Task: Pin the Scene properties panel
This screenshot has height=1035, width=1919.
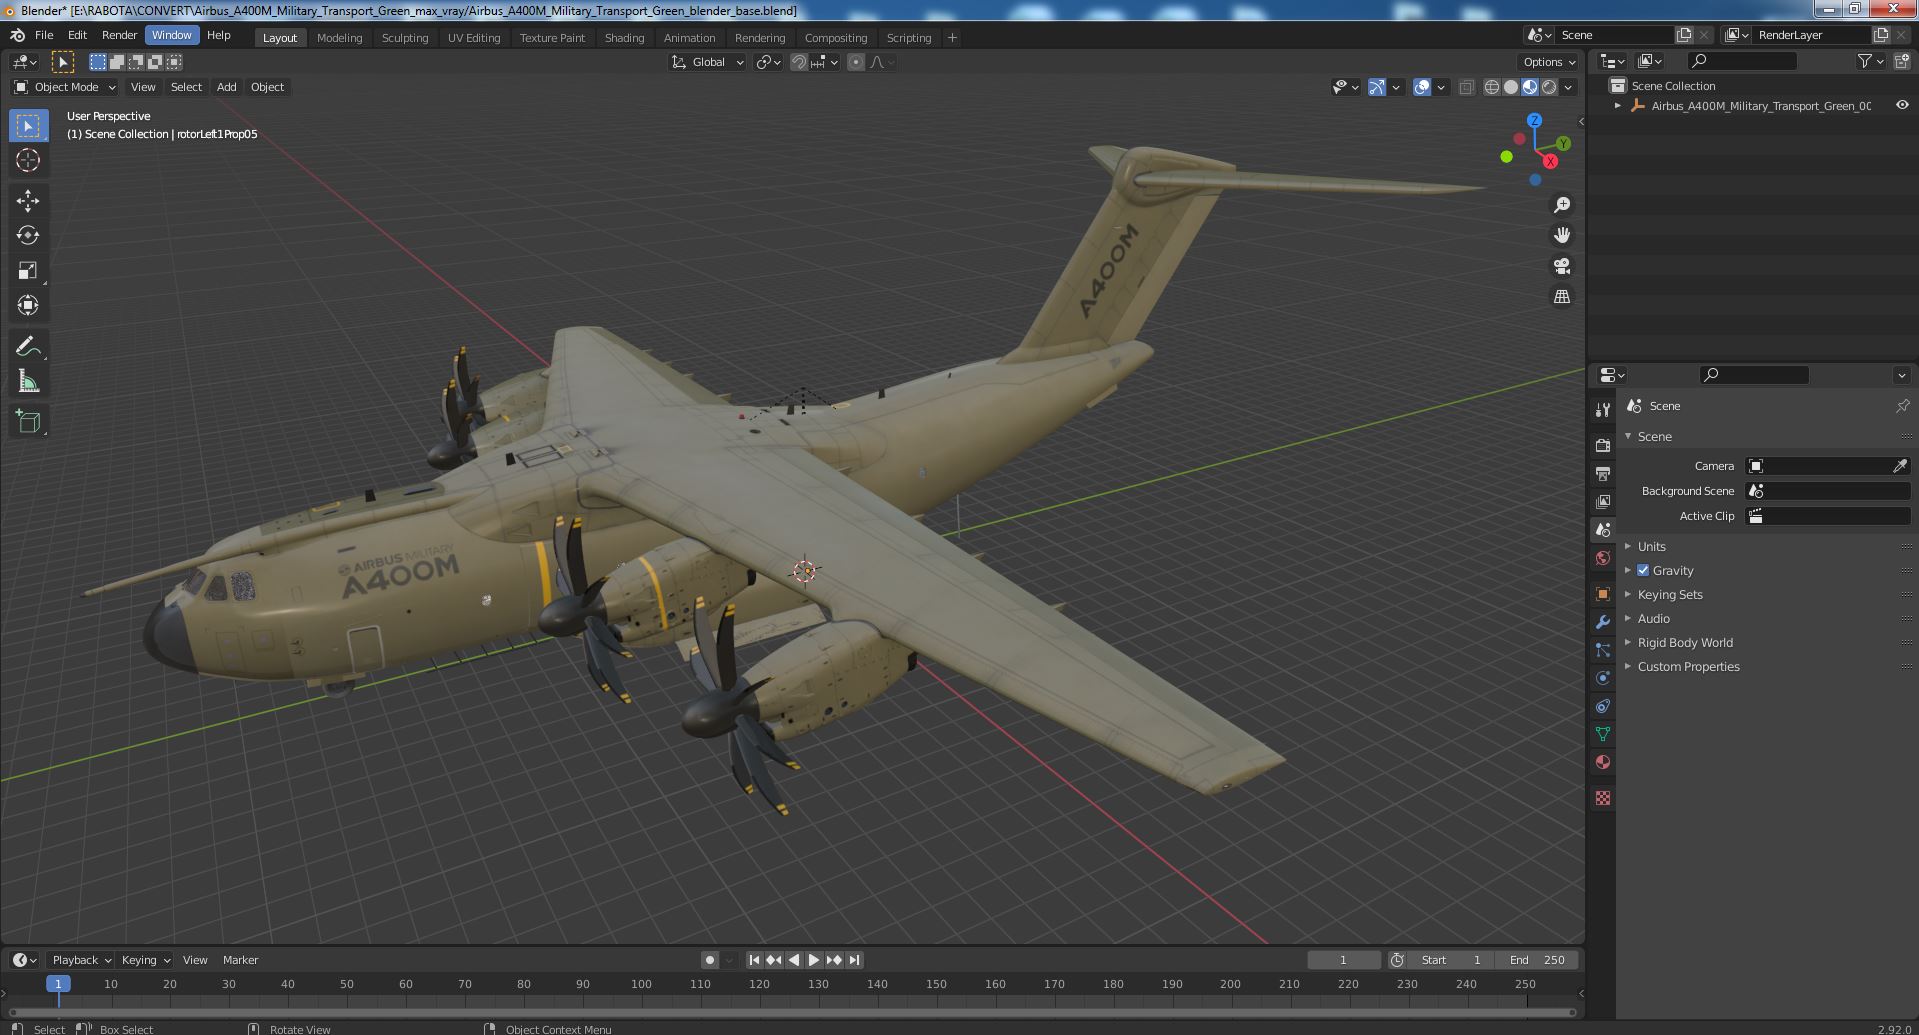Action: (1902, 406)
